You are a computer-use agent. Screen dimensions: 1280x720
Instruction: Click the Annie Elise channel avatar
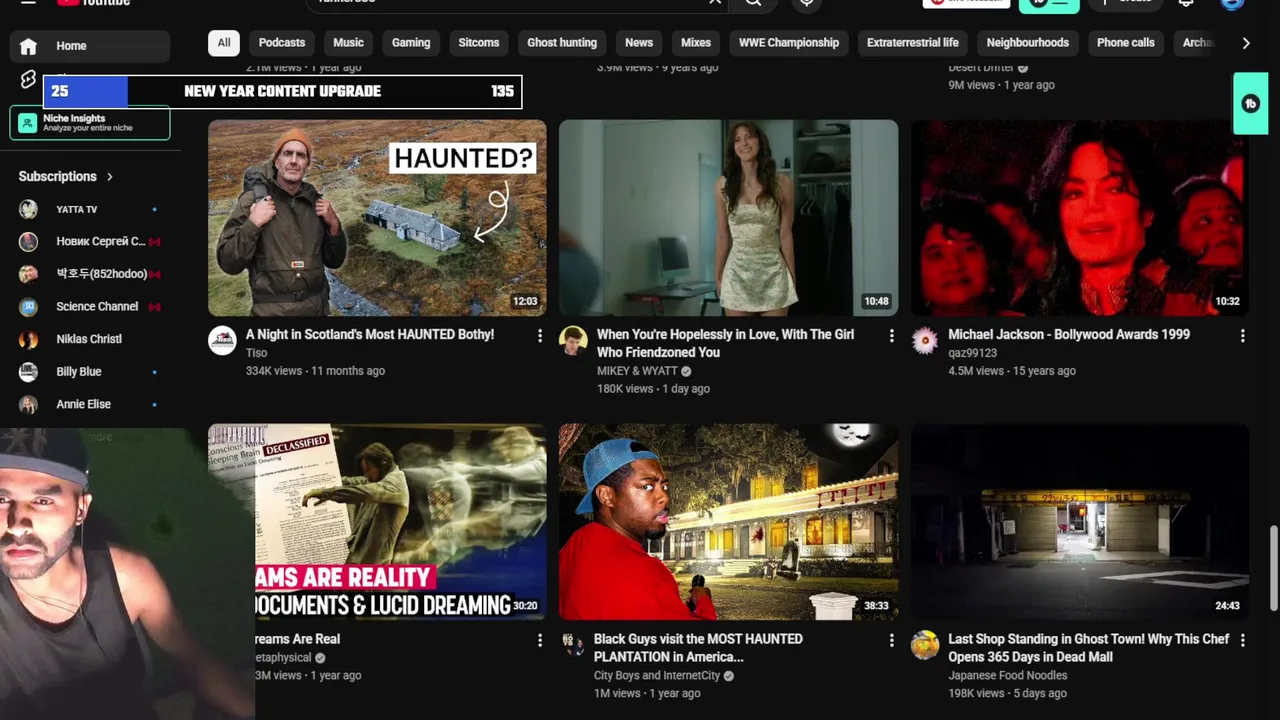click(28, 404)
